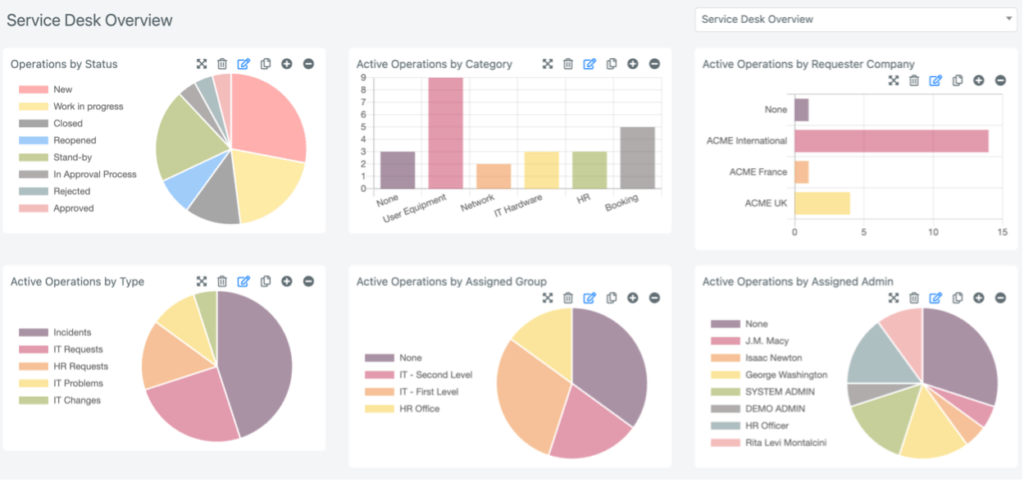
Task: Click IT Requests legend color swatch
Action: (x=33, y=349)
